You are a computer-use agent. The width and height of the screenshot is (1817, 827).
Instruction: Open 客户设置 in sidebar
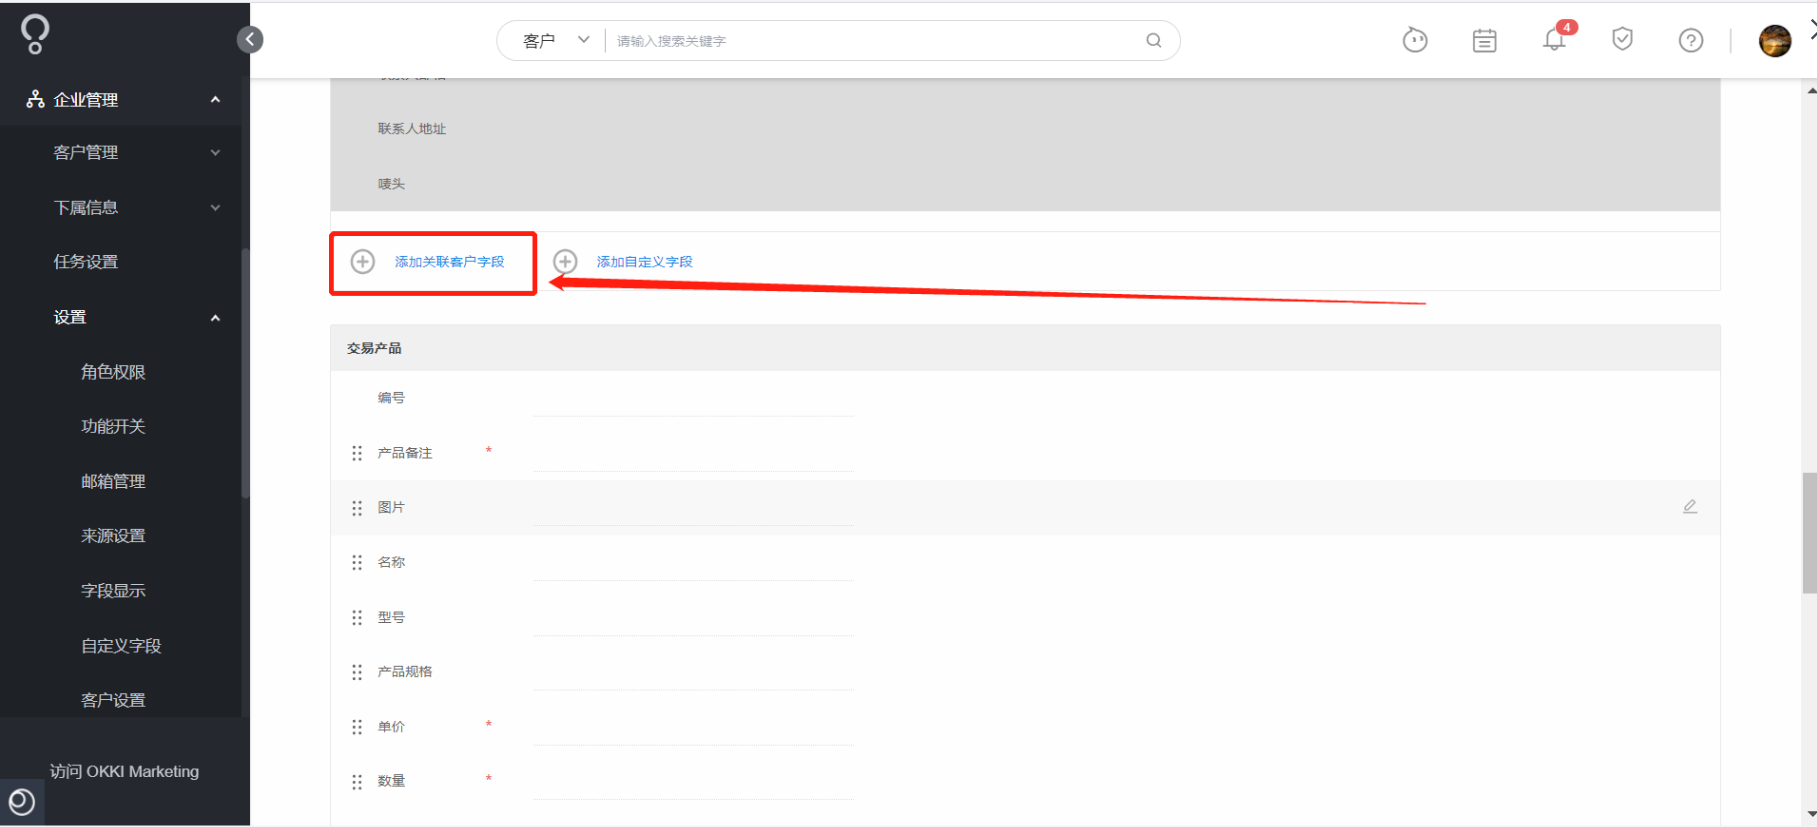pos(113,700)
